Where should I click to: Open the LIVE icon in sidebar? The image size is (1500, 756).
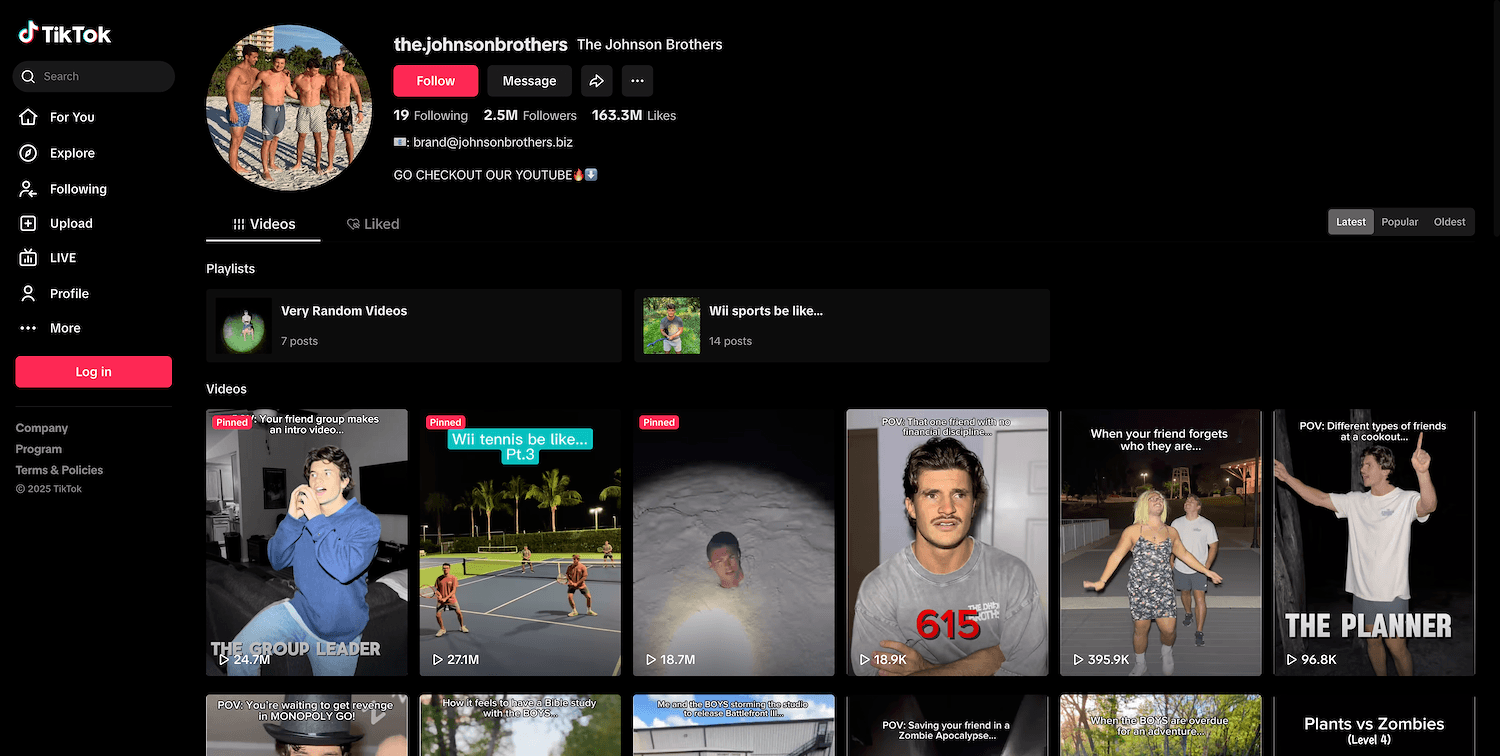[28, 258]
